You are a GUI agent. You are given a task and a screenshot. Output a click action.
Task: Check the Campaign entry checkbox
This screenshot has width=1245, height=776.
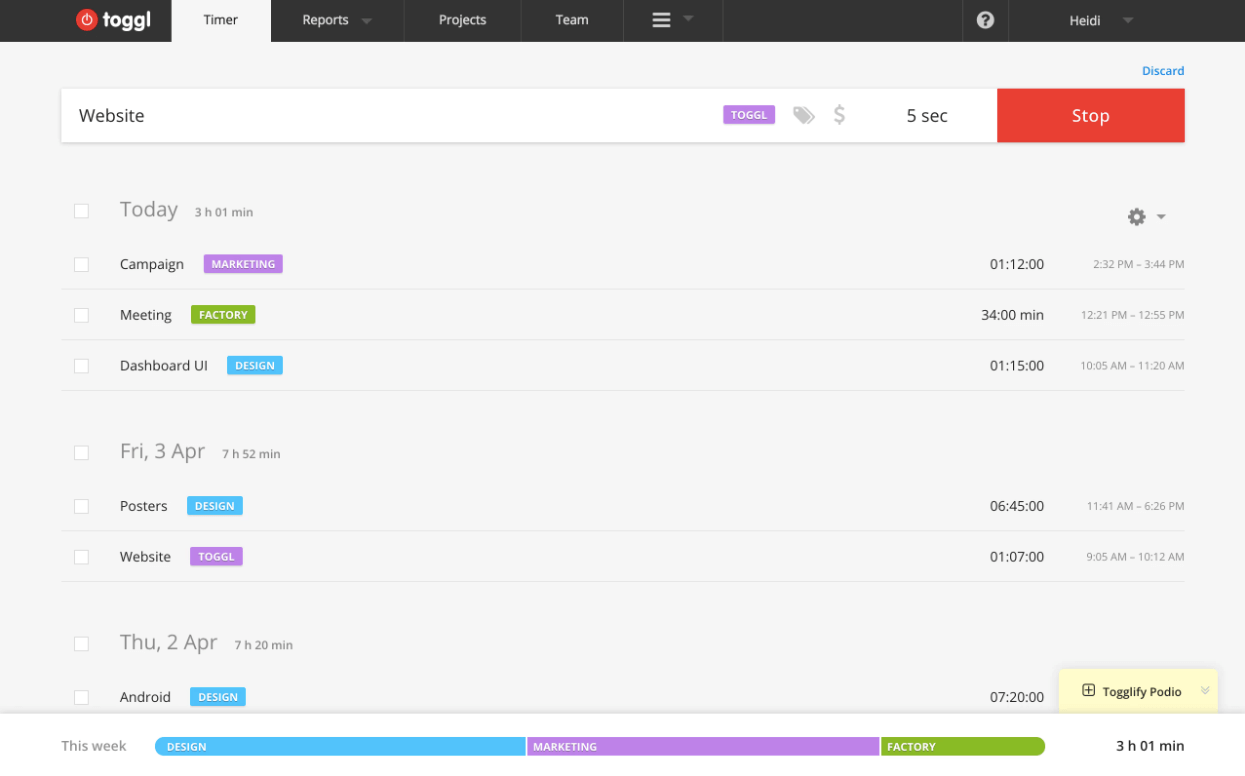tap(81, 265)
